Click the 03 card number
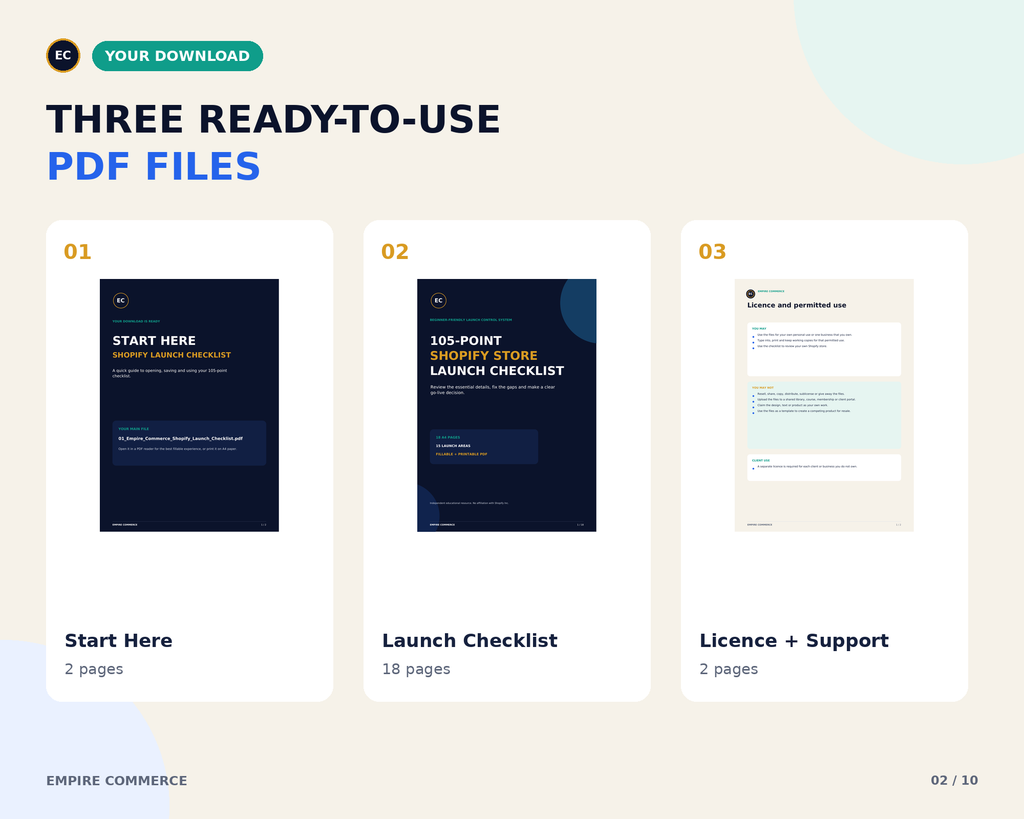1024x819 pixels. coord(712,251)
